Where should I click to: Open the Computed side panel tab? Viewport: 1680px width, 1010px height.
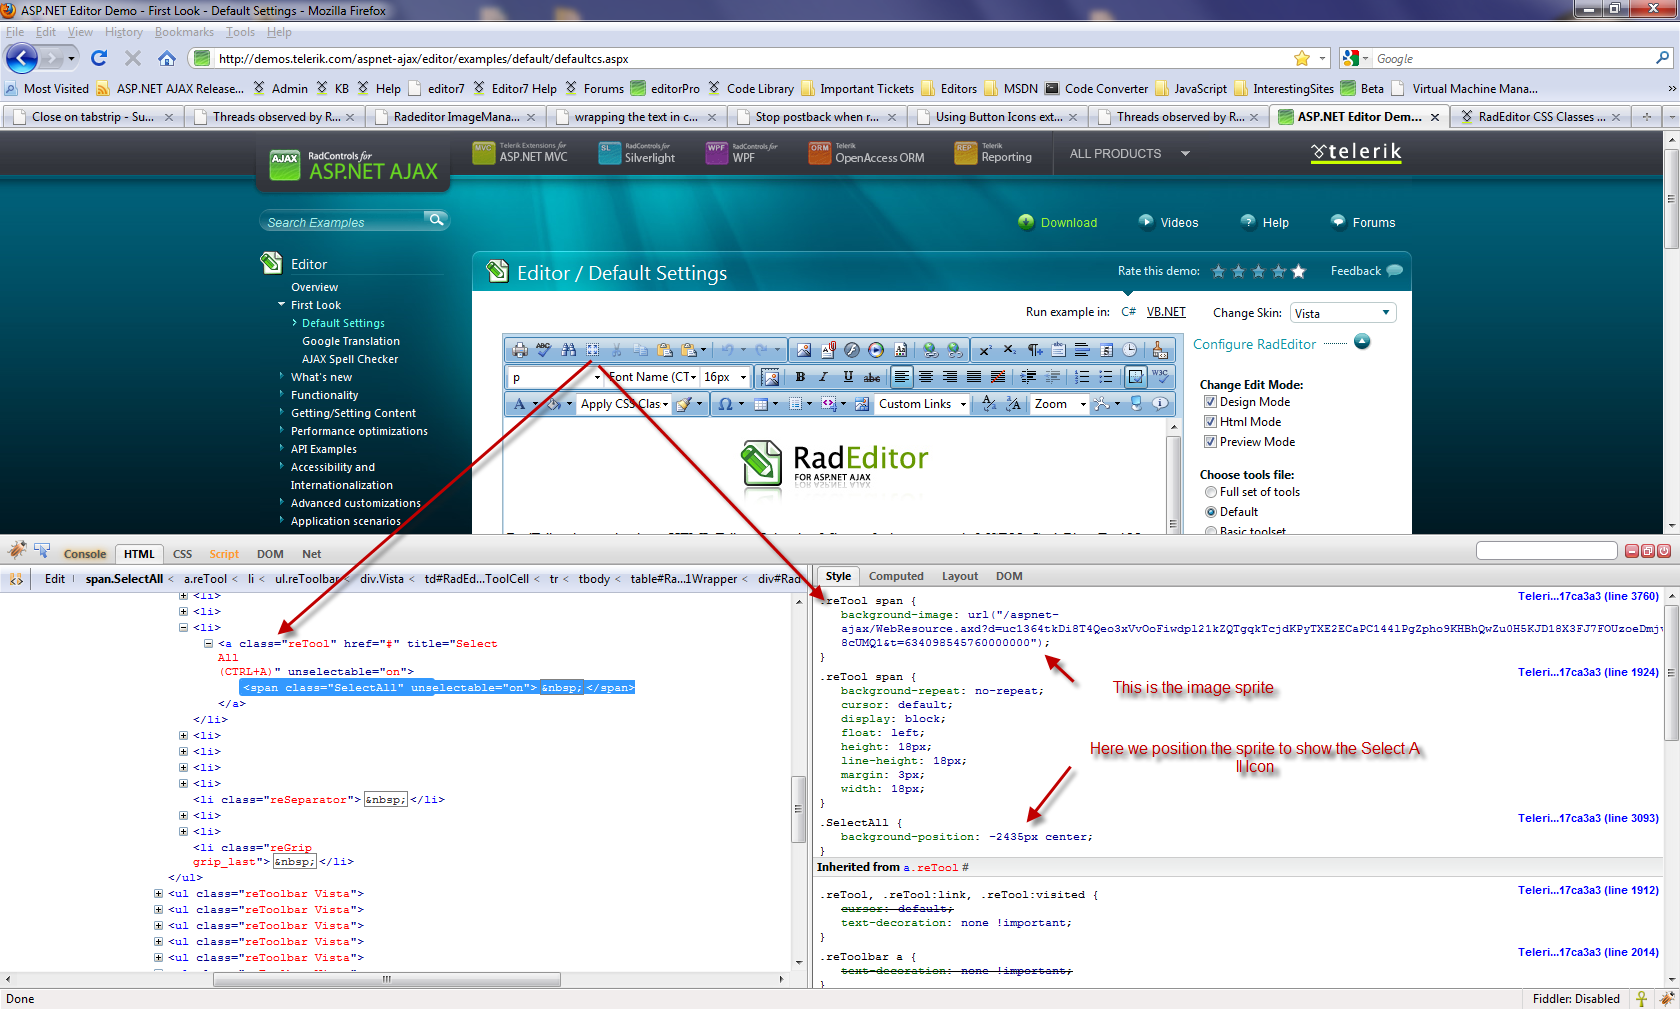(896, 576)
